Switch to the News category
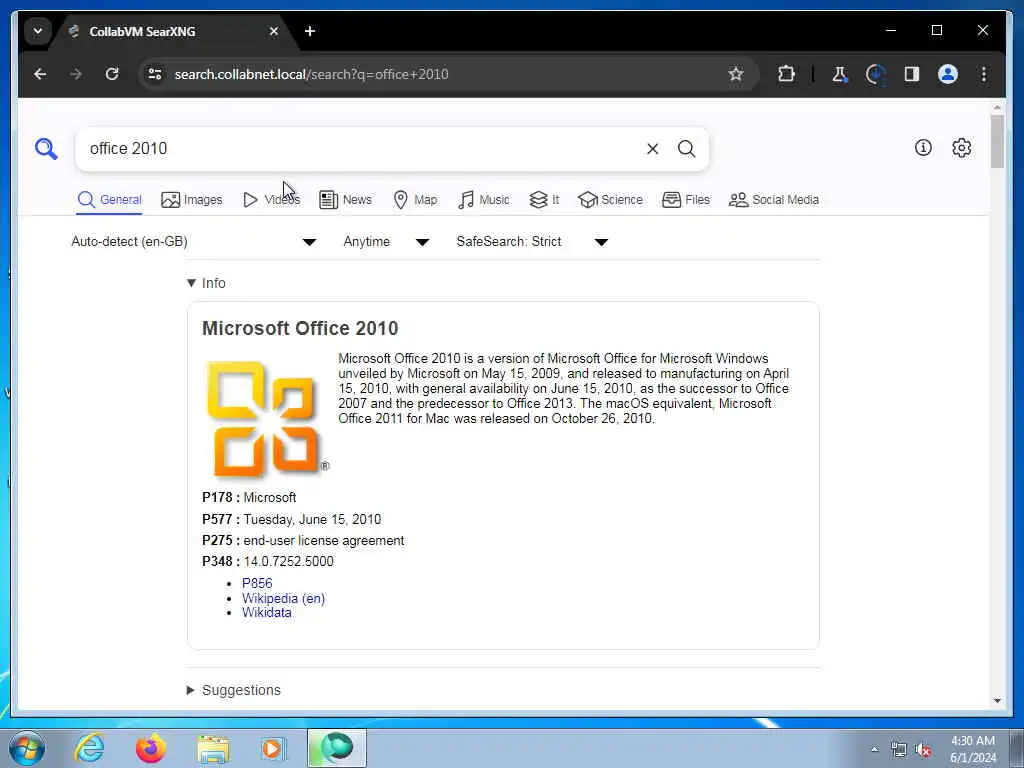This screenshot has width=1024, height=768. [x=345, y=200]
